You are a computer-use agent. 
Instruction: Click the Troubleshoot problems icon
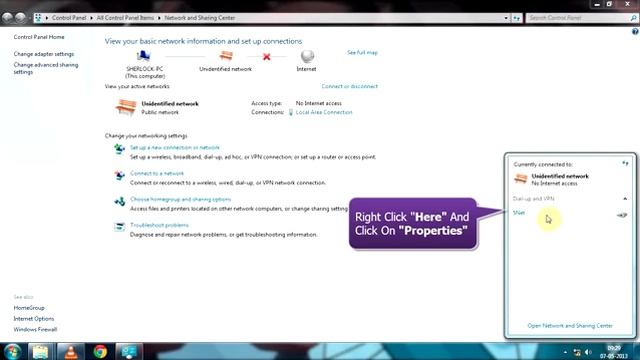[119, 227]
